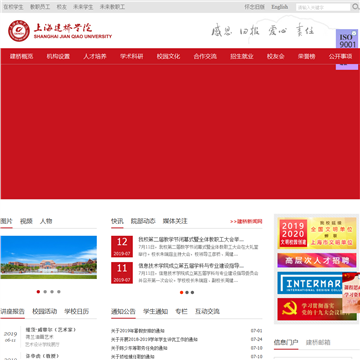The image size is (360, 360).
Task: Click the keyword search input field
Action: click(x=323, y=7)
